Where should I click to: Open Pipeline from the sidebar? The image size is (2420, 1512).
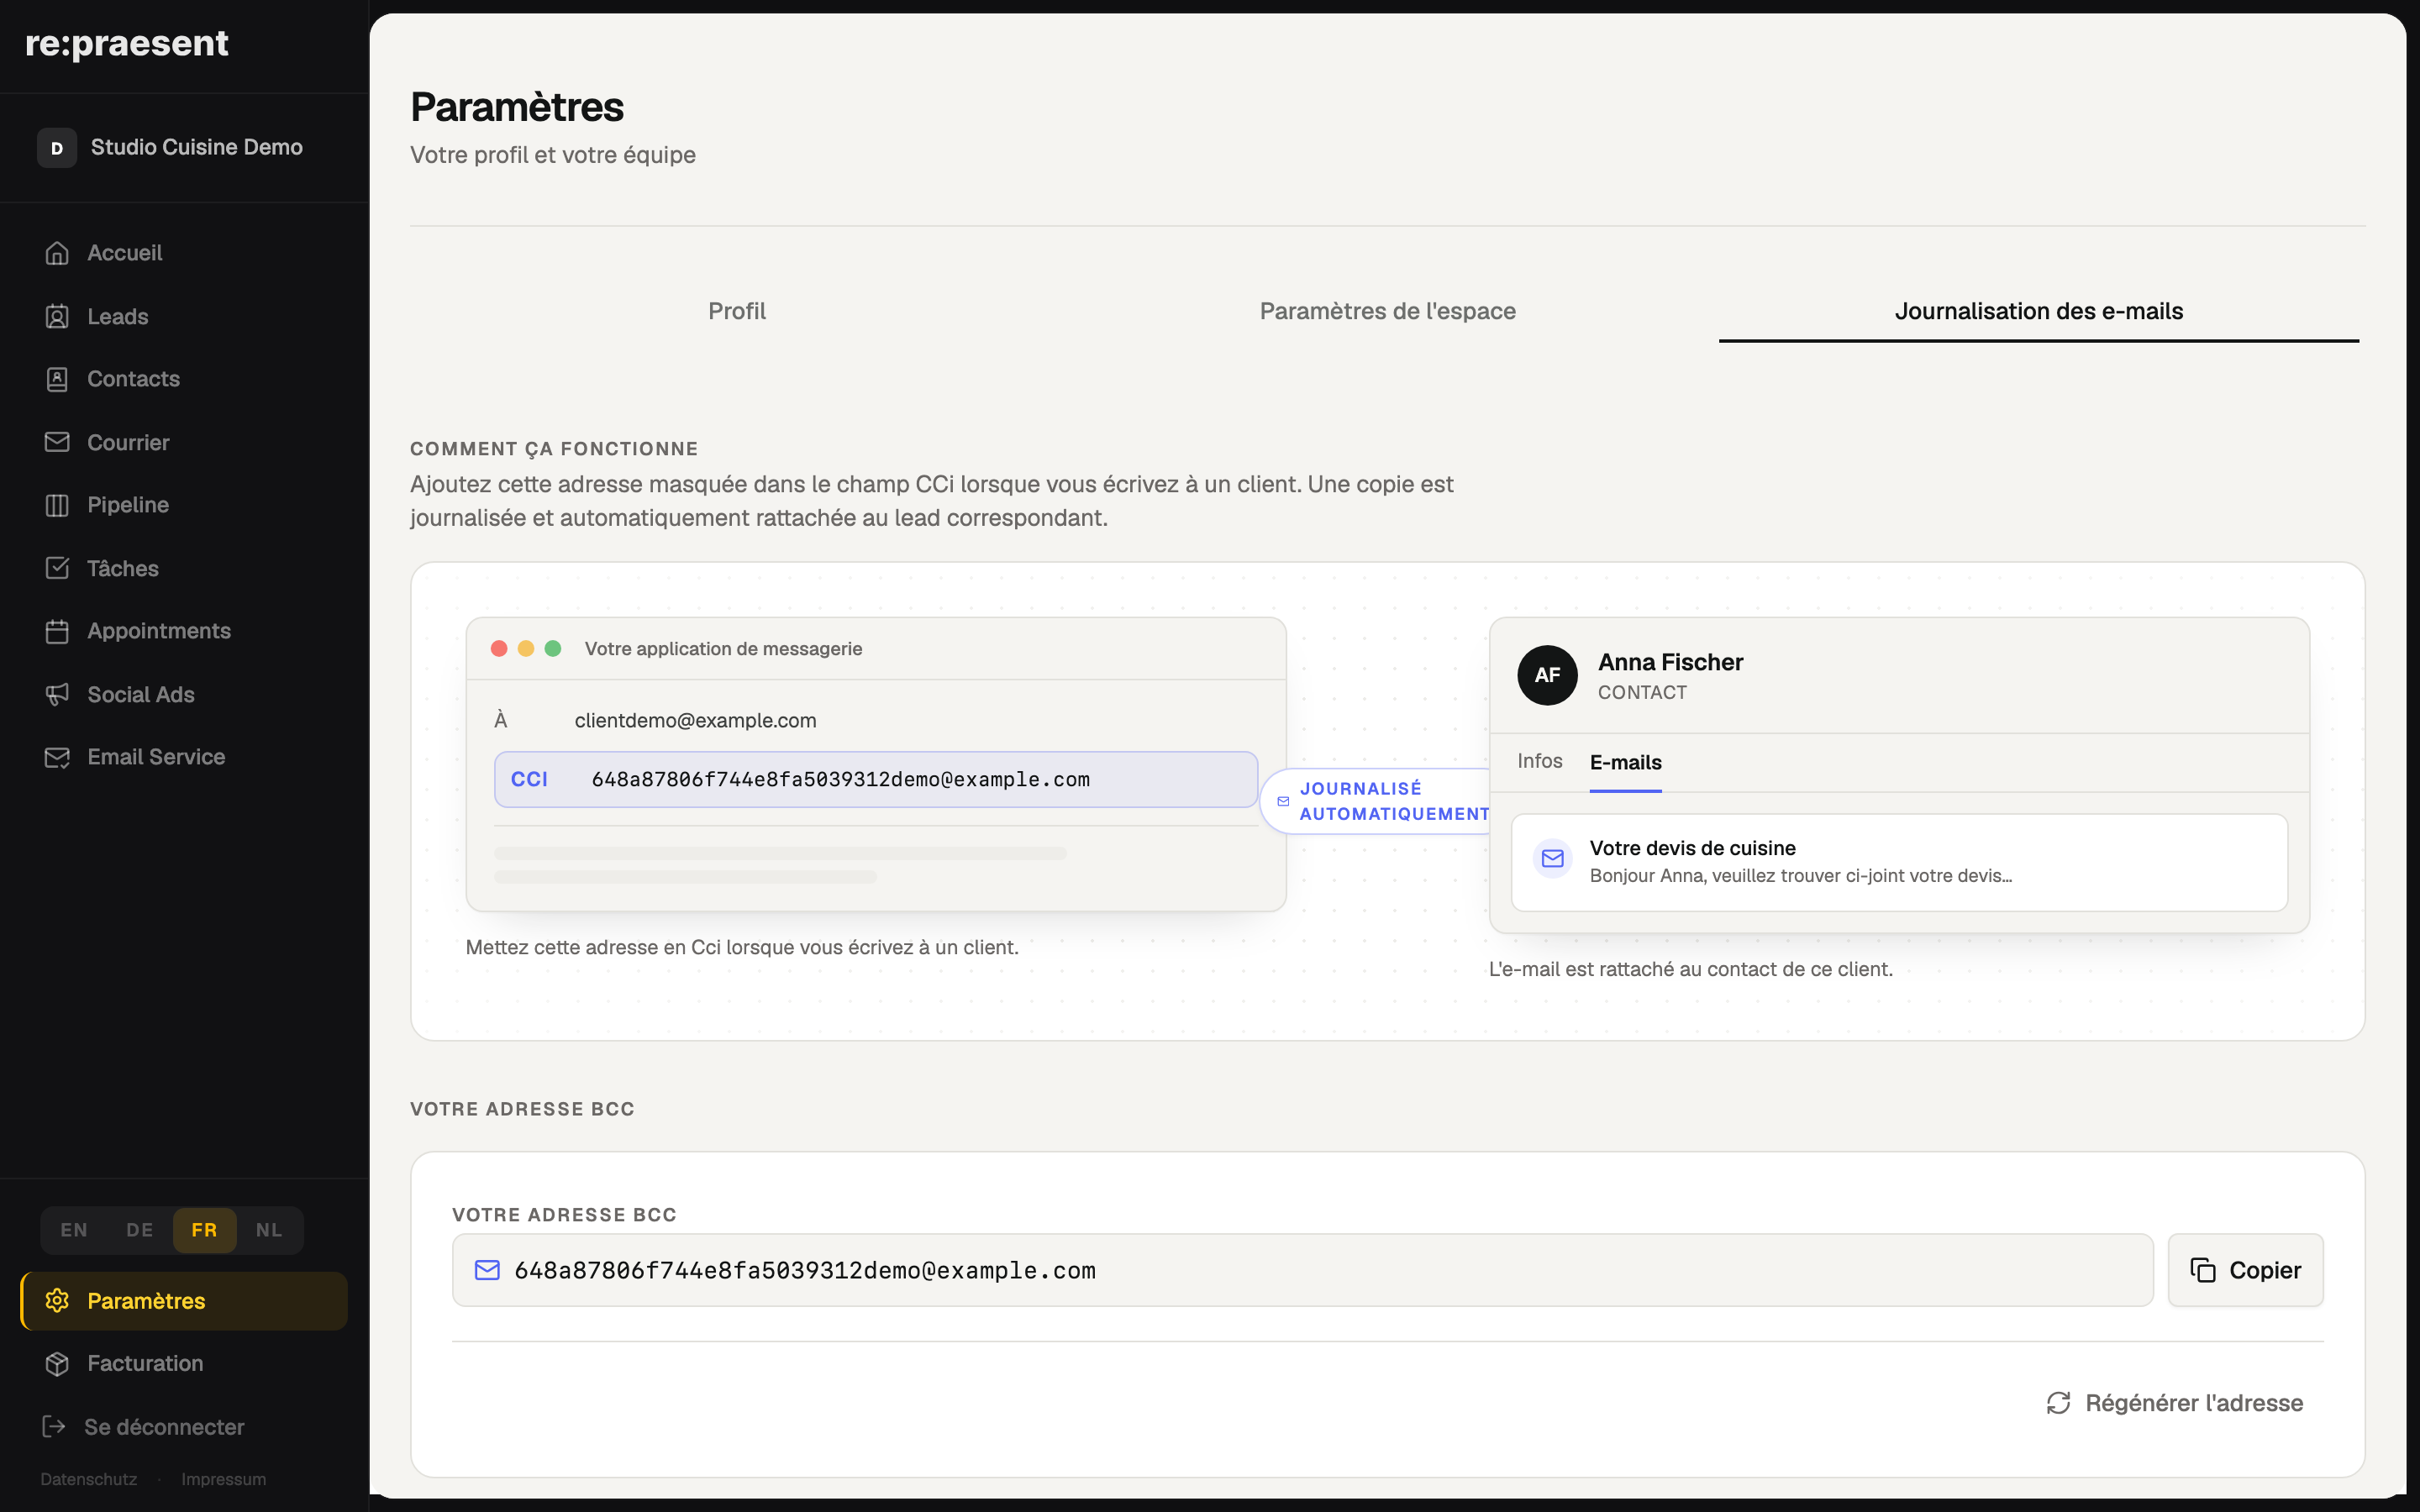point(184,505)
